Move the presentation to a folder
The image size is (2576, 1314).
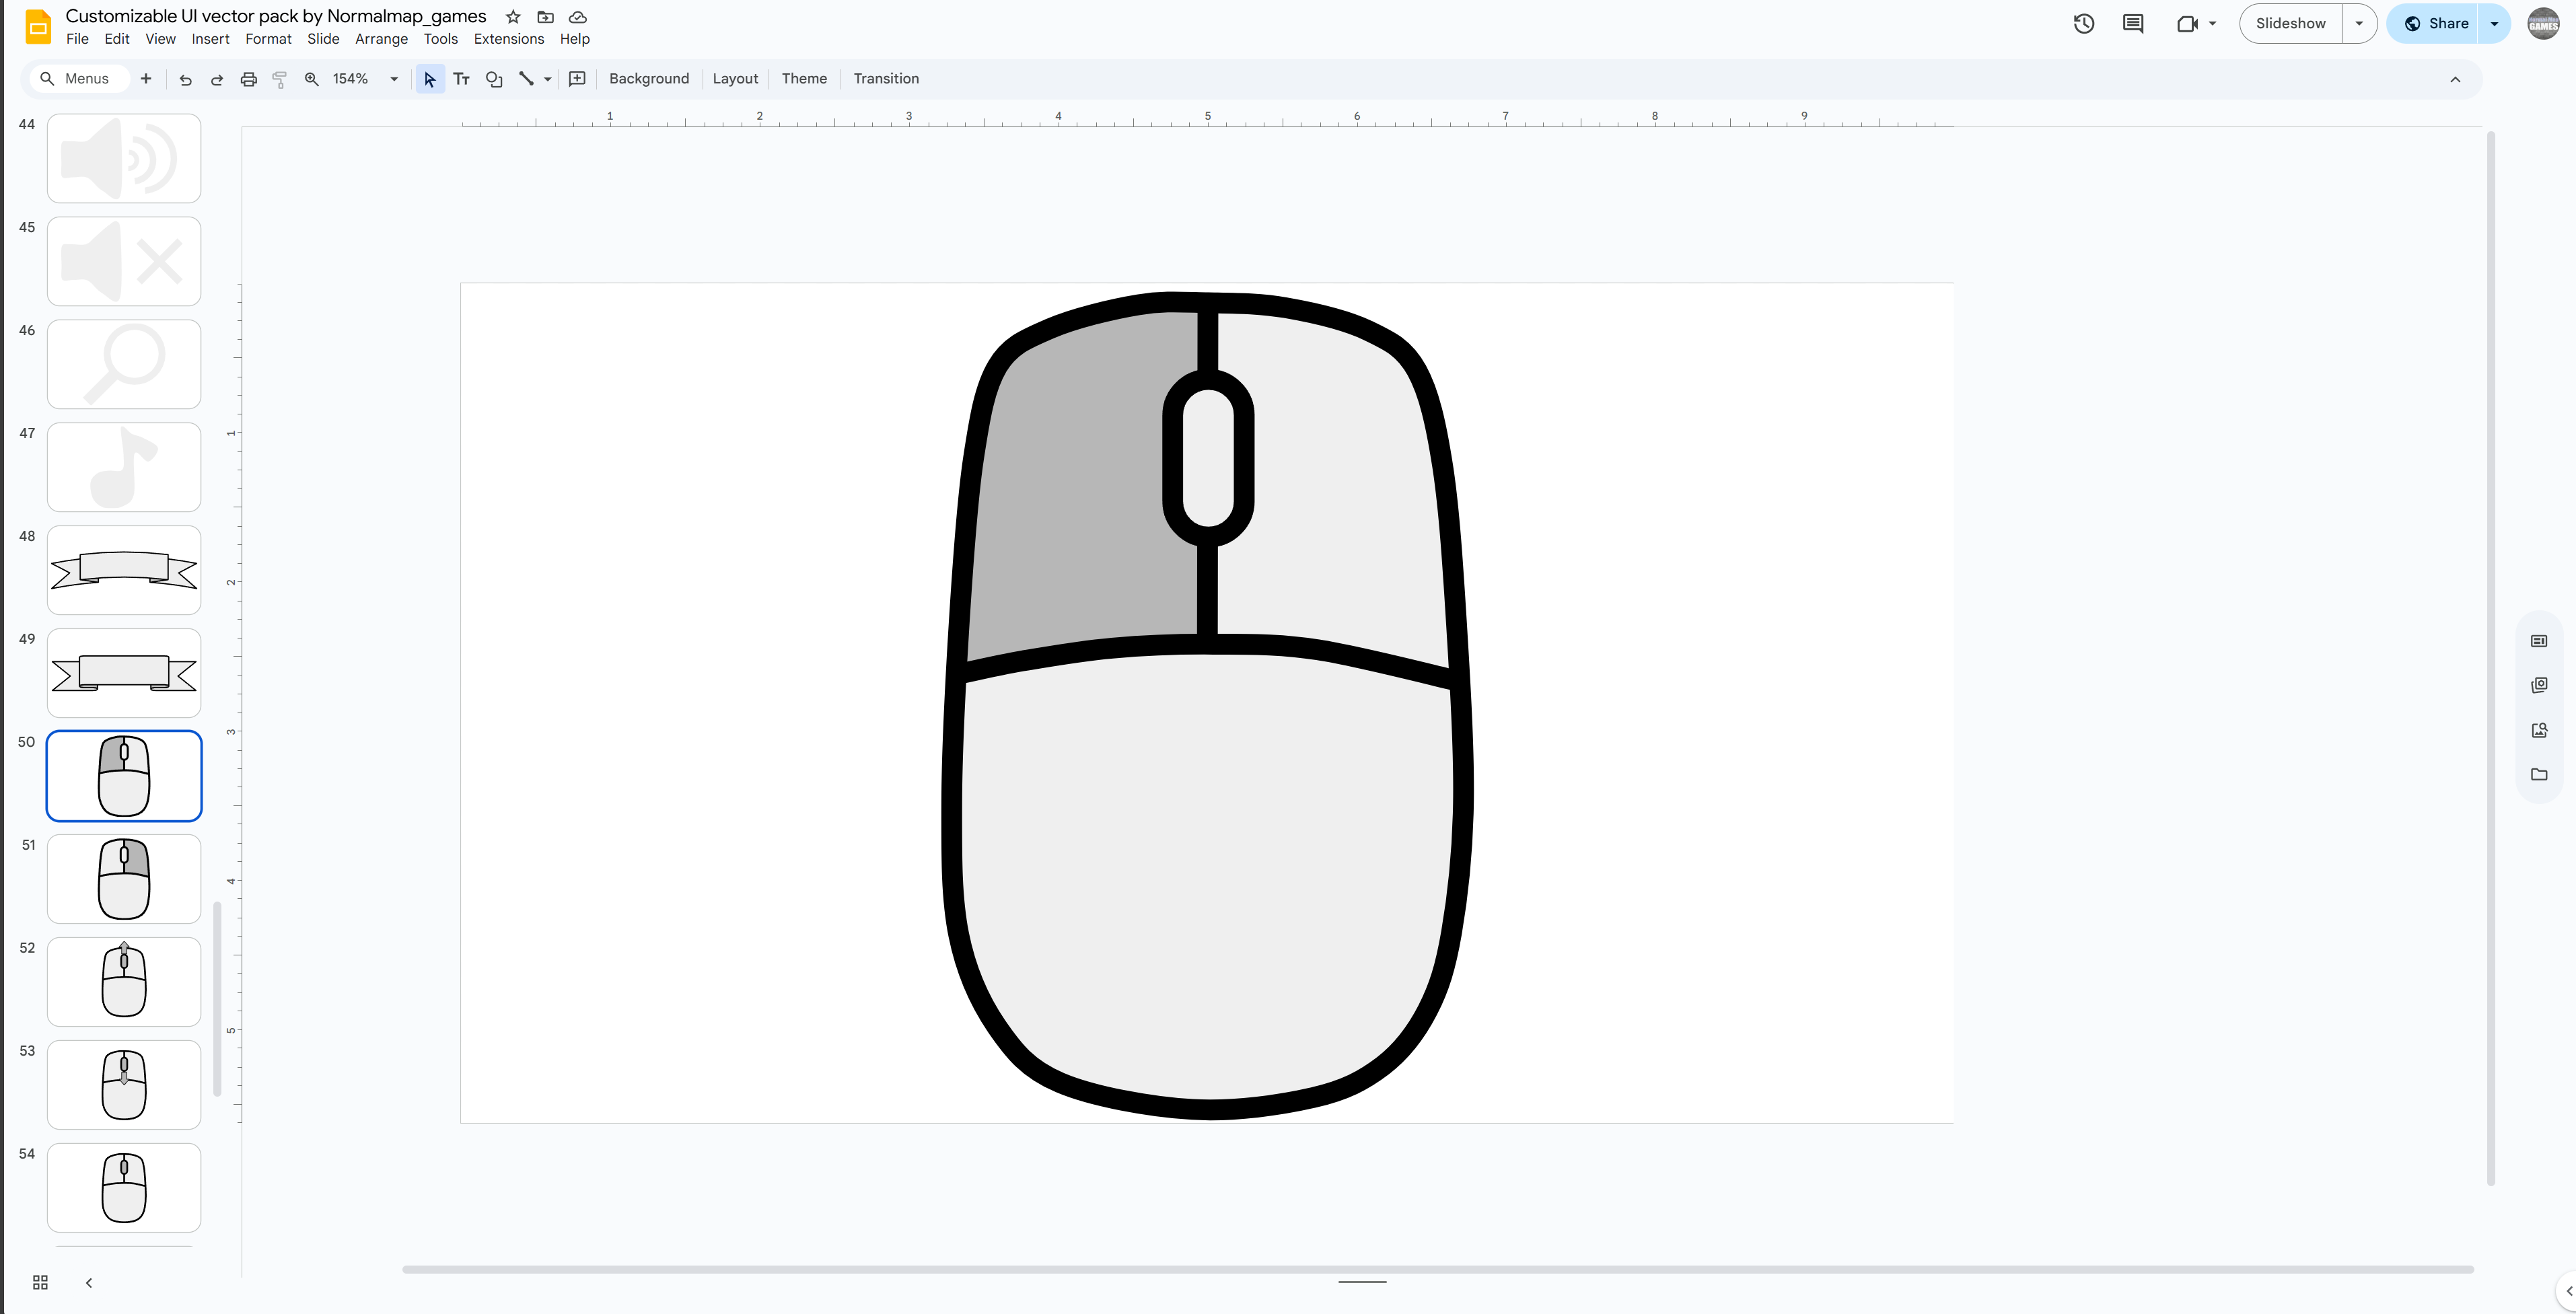(545, 17)
